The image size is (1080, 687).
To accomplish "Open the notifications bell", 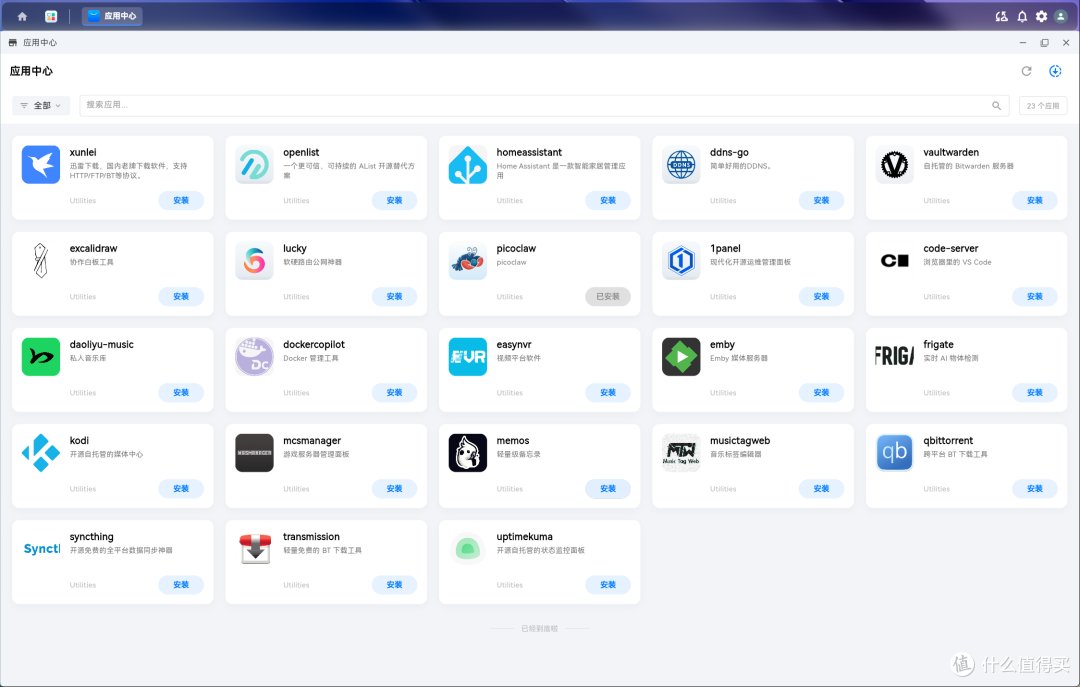I will (x=1022, y=16).
